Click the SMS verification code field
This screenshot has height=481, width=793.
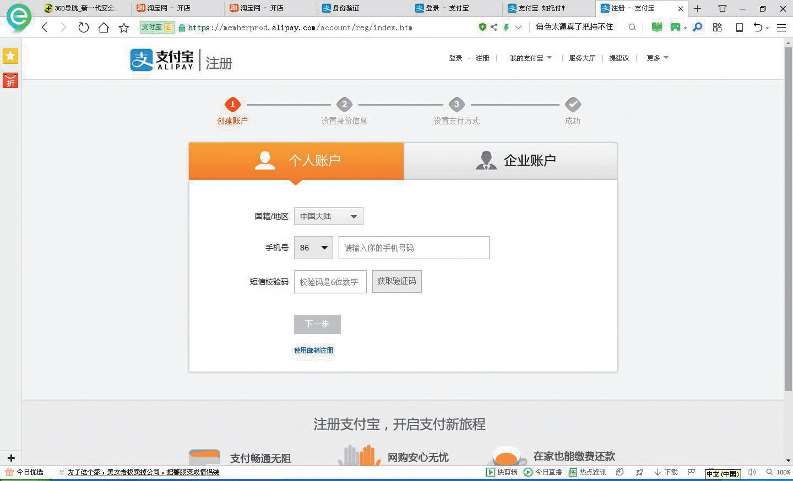(330, 282)
